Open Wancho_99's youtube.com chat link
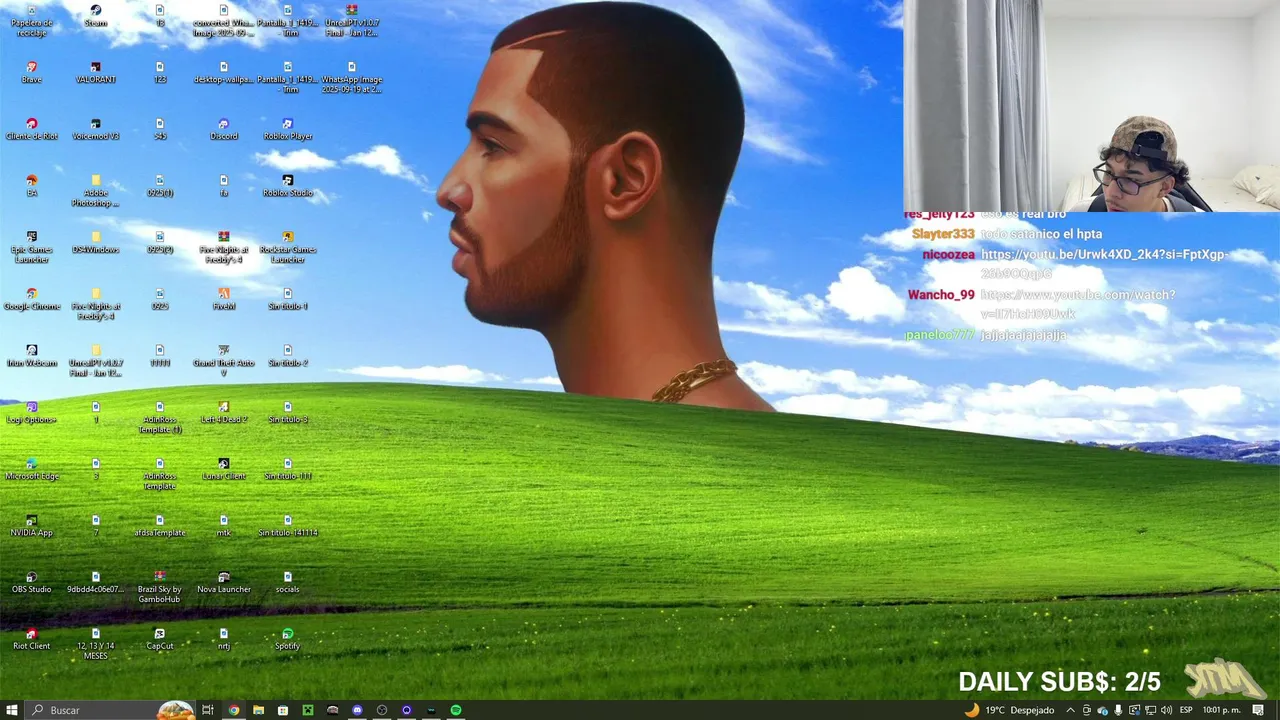1280x720 pixels. pos(1078,304)
